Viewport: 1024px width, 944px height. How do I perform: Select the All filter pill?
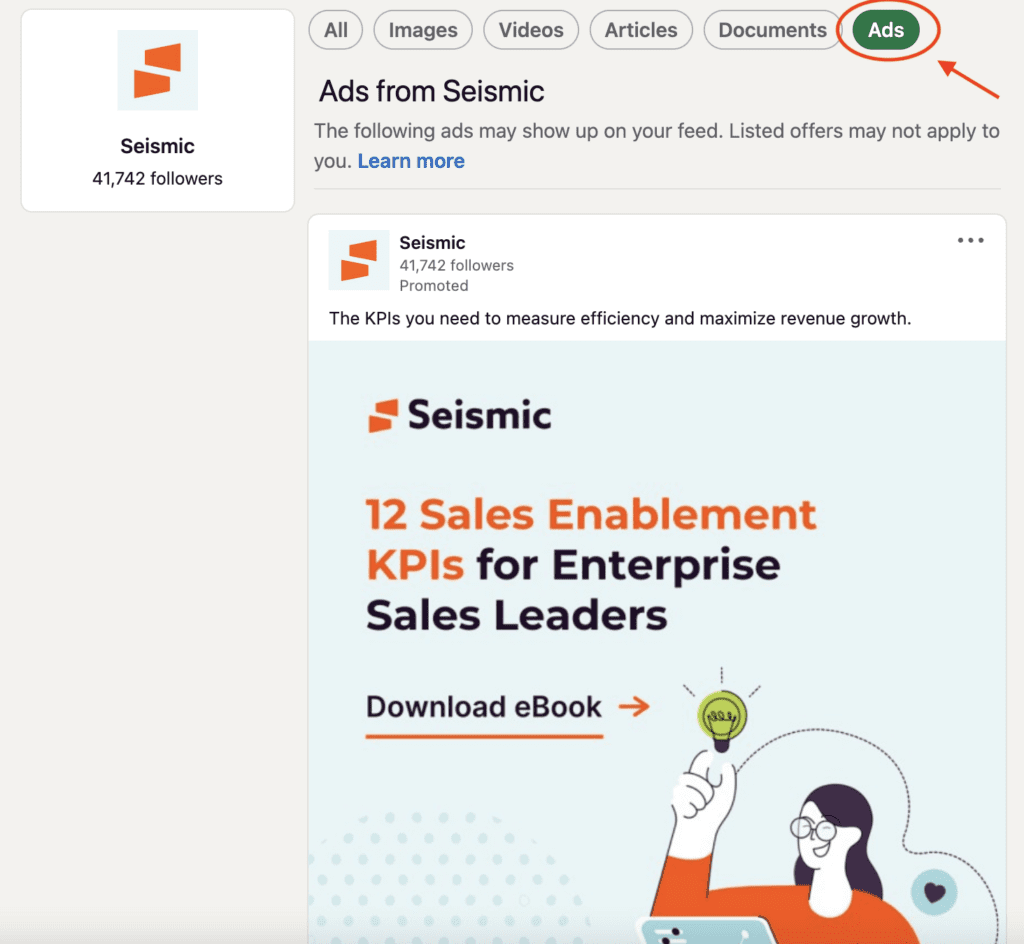[336, 30]
